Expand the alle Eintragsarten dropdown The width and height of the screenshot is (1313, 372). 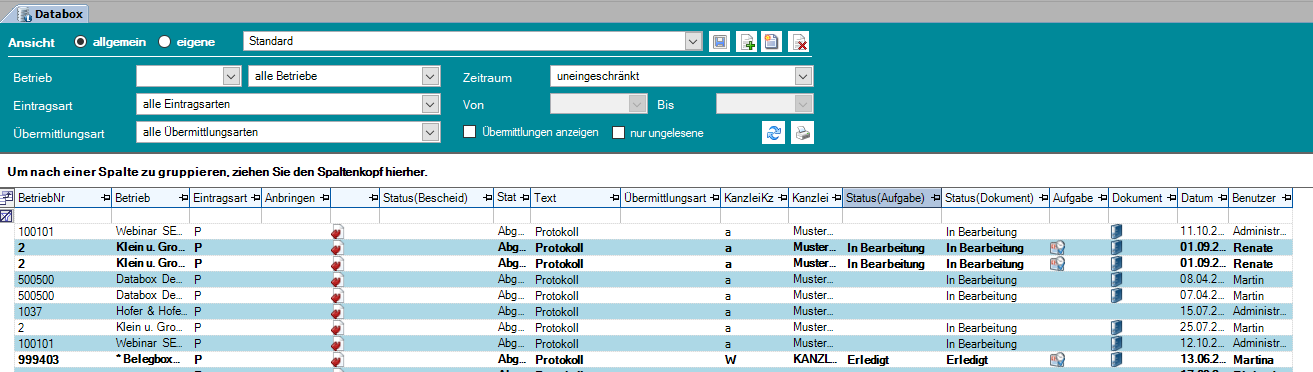tap(430, 104)
